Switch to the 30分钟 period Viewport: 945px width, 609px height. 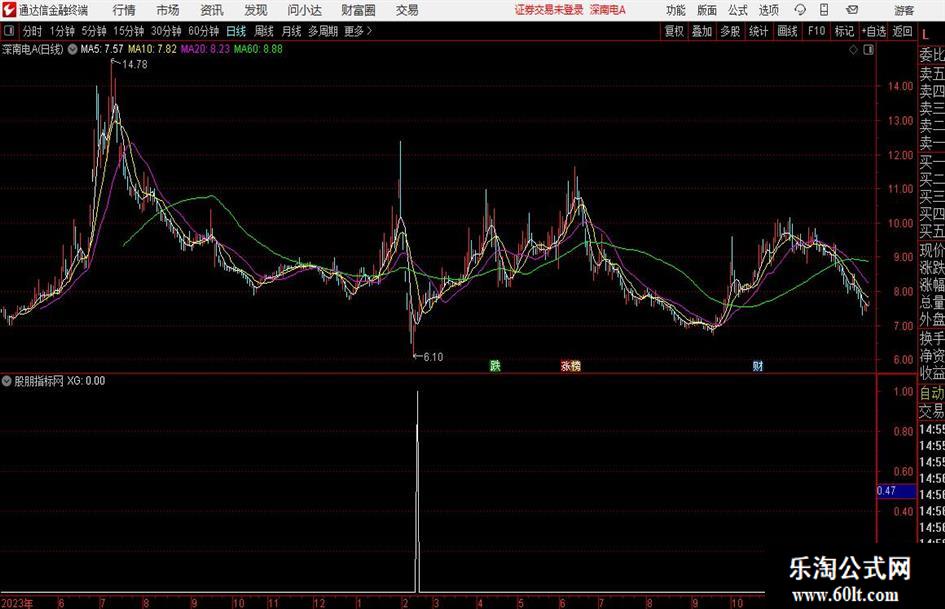point(166,31)
